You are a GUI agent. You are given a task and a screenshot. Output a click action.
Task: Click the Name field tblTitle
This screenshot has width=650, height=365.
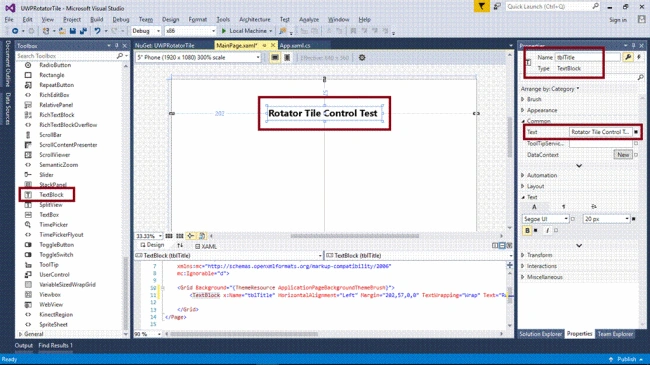[587, 58]
